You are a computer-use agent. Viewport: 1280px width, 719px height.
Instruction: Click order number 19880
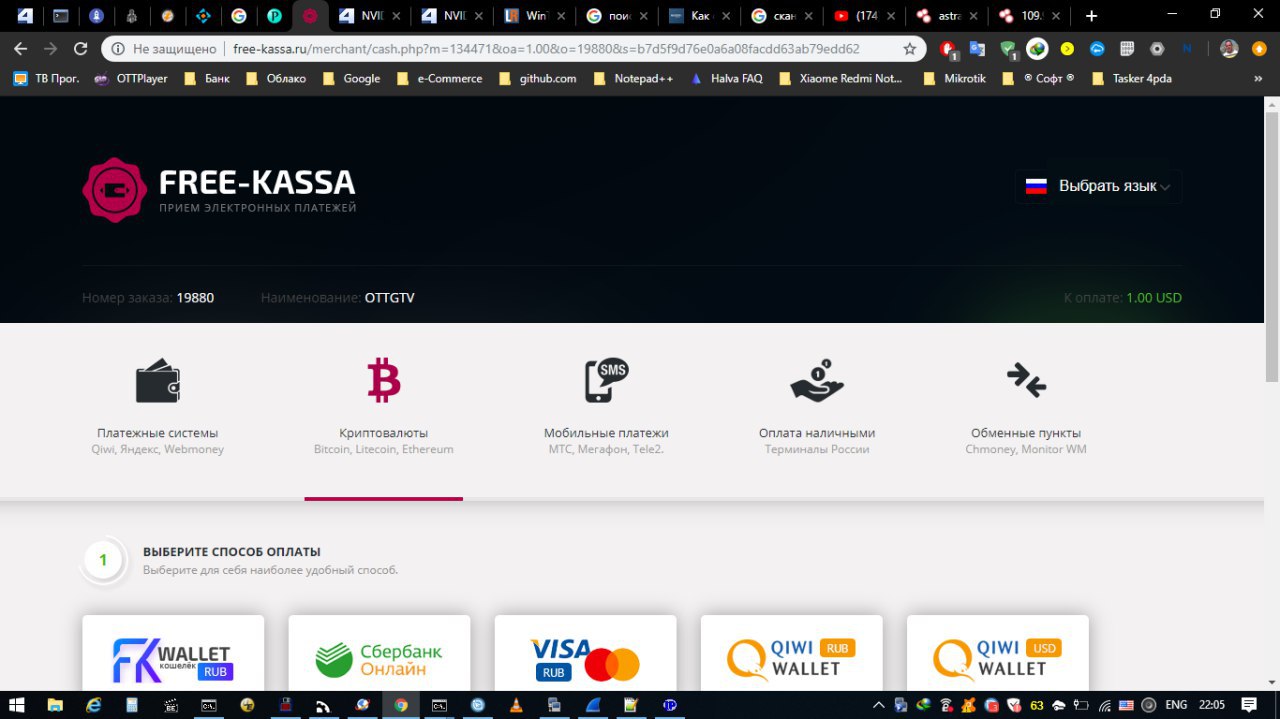click(x=195, y=298)
